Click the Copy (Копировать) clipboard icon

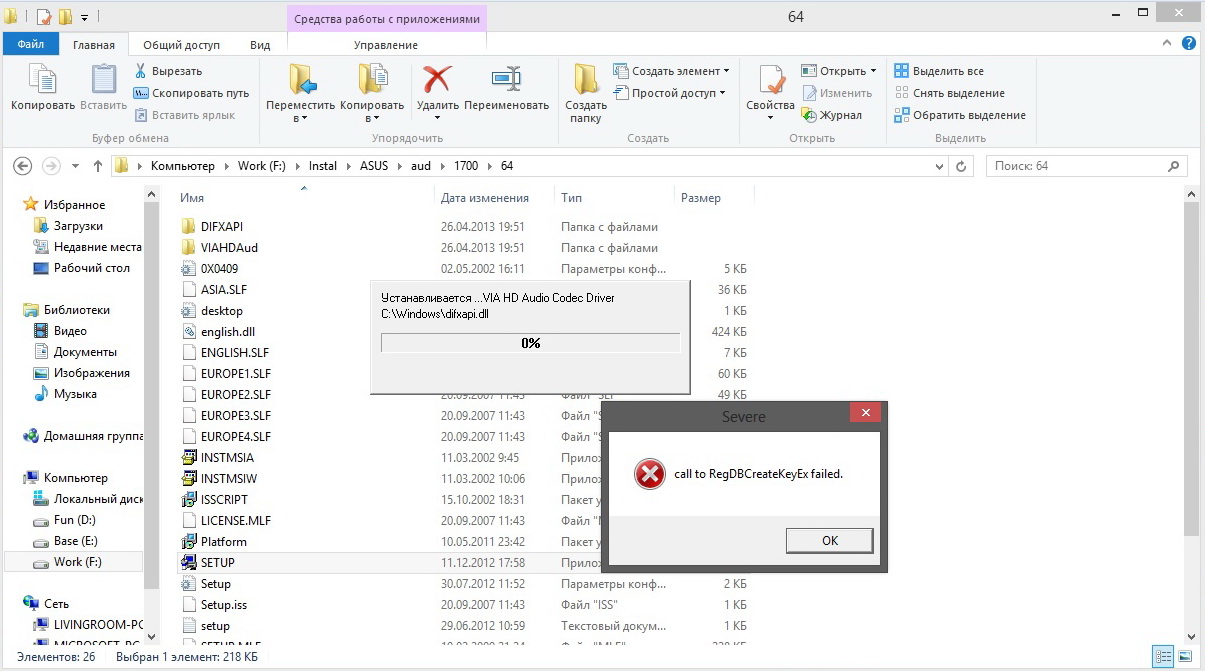click(42, 80)
